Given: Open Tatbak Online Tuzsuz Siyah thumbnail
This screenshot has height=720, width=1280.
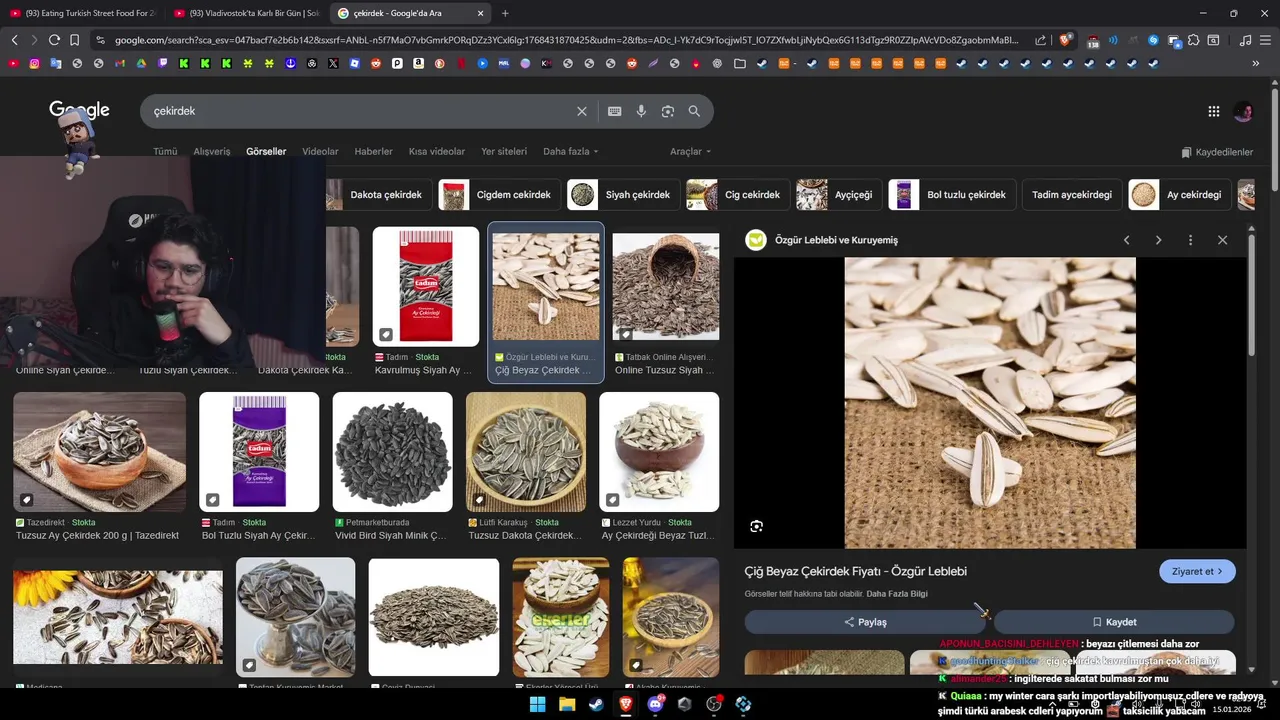Looking at the screenshot, I should 666,287.
